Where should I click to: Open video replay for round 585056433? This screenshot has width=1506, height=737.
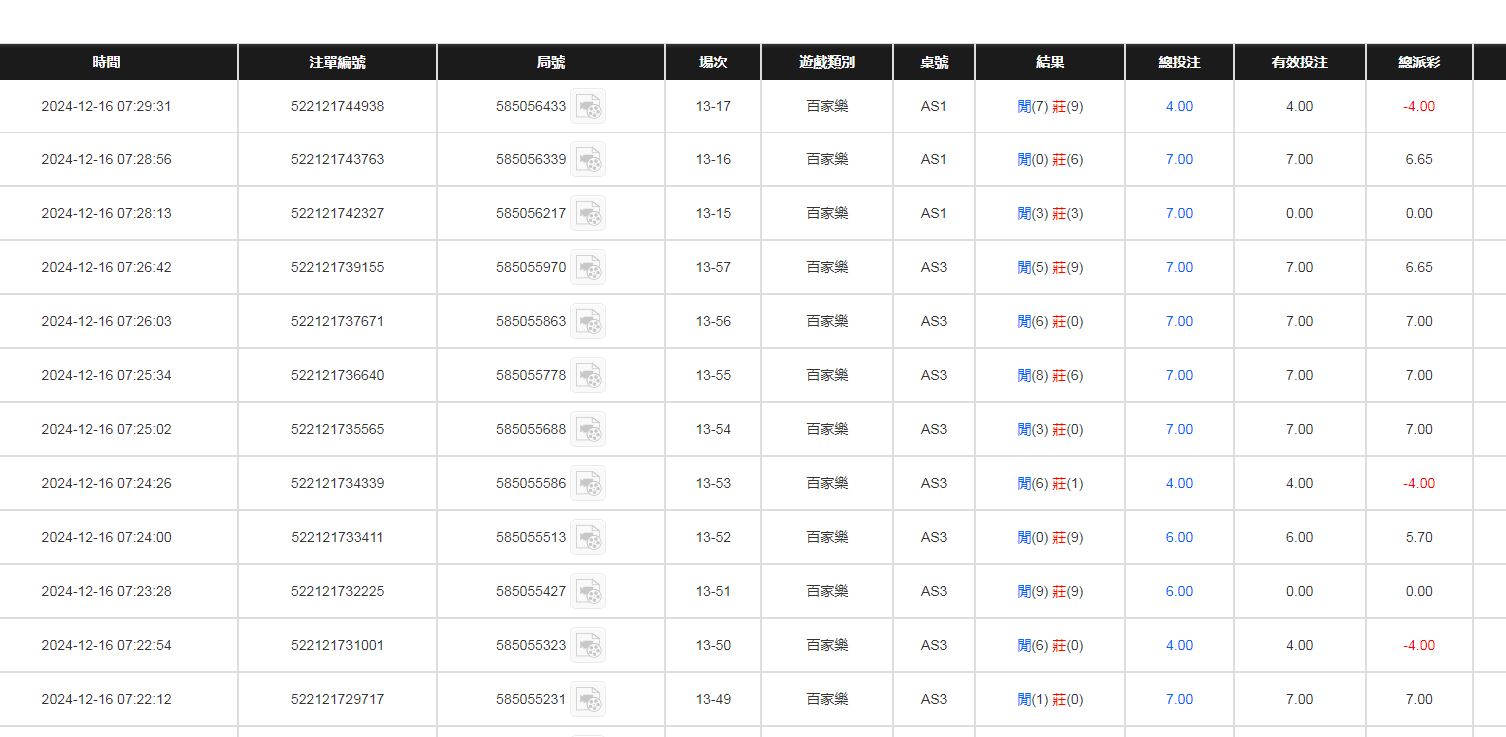pos(588,106)
